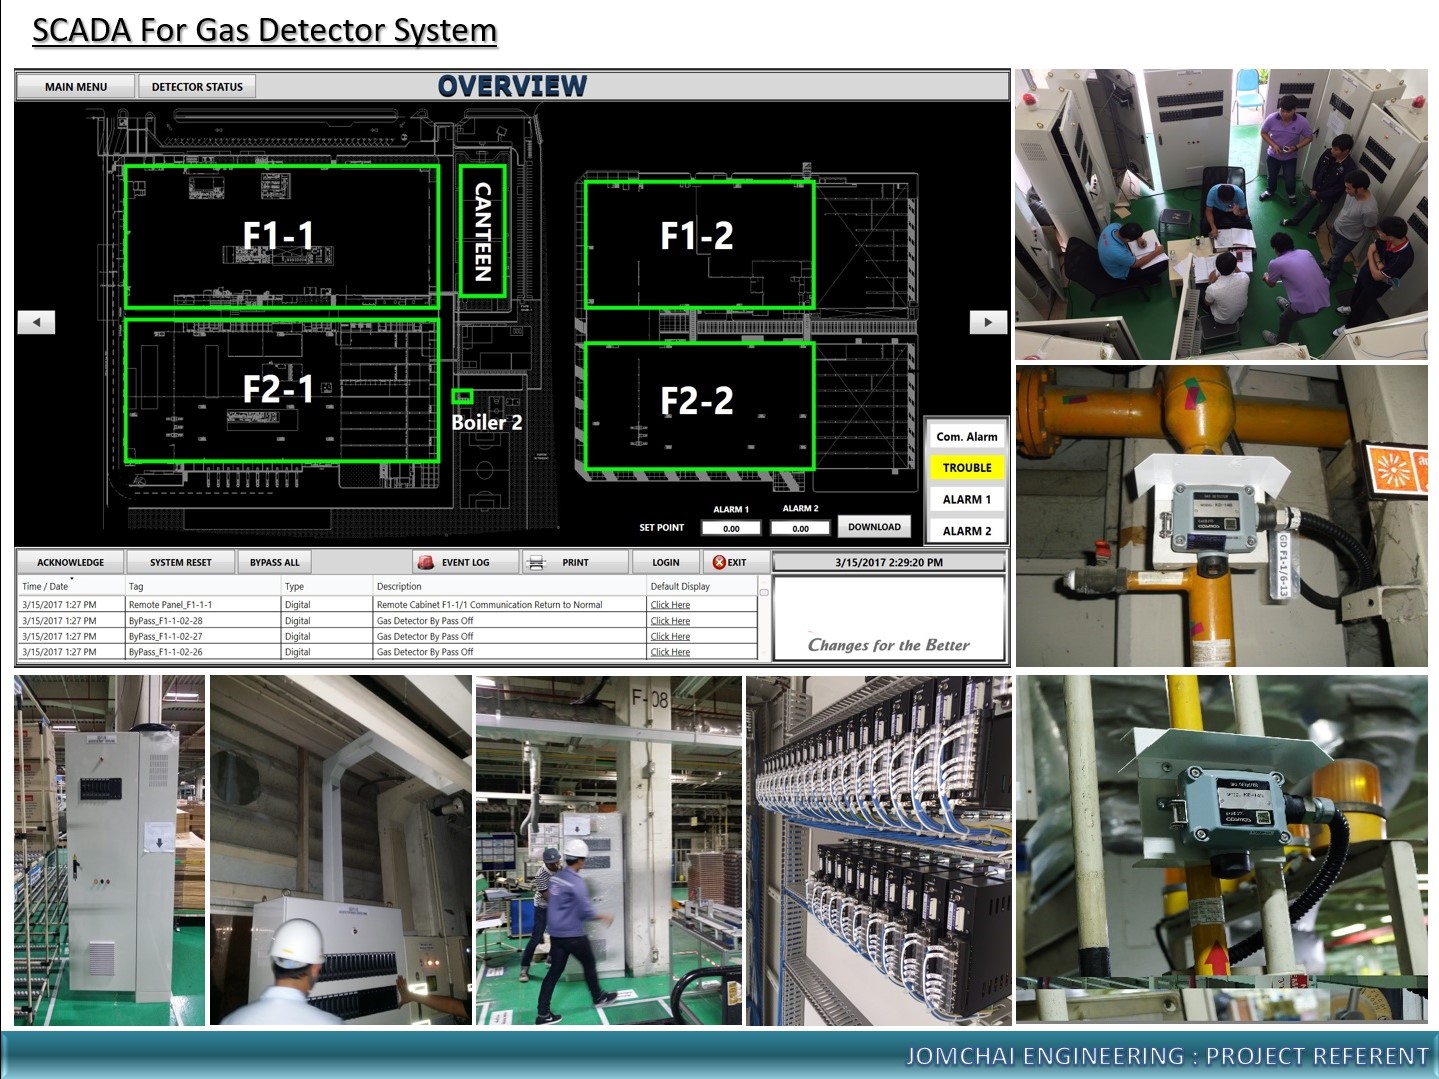
Task: Click the Default Display column header
Action: [702, 586]
